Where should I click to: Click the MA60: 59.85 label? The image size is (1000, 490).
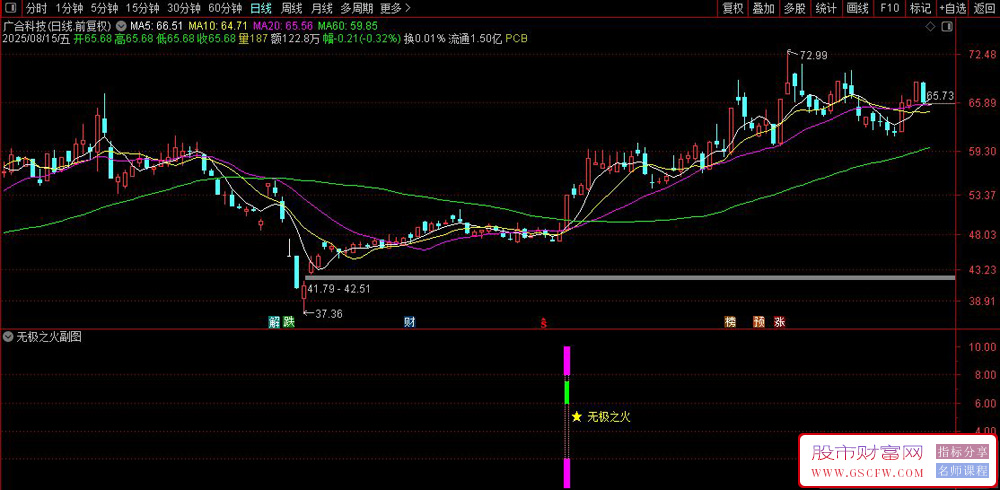pyautogui.click(x=348, y=27)
